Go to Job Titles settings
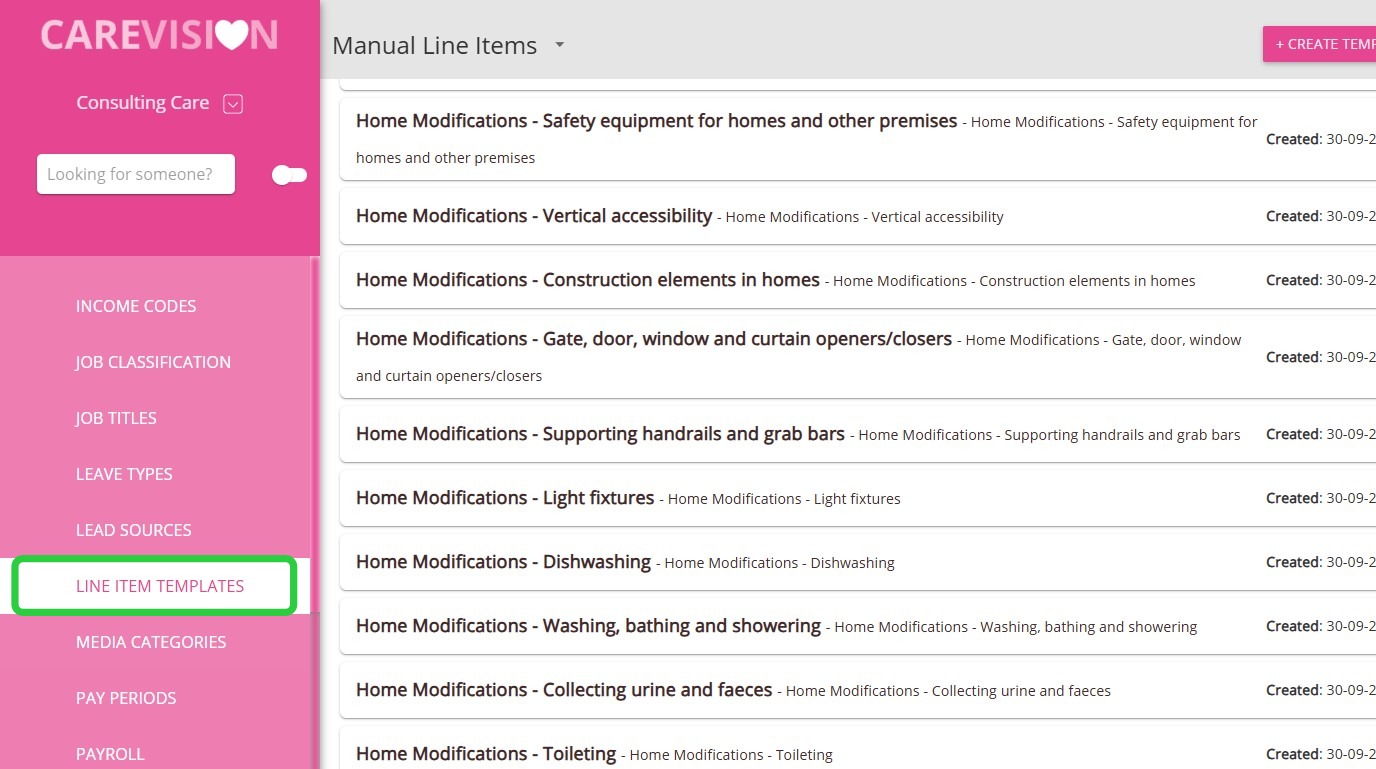Viewport: 1376px width, 769px height. (116, 418)
